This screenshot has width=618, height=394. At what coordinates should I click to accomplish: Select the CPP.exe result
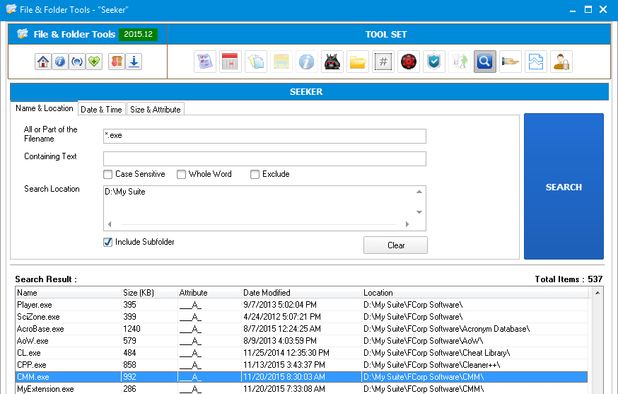302,365
